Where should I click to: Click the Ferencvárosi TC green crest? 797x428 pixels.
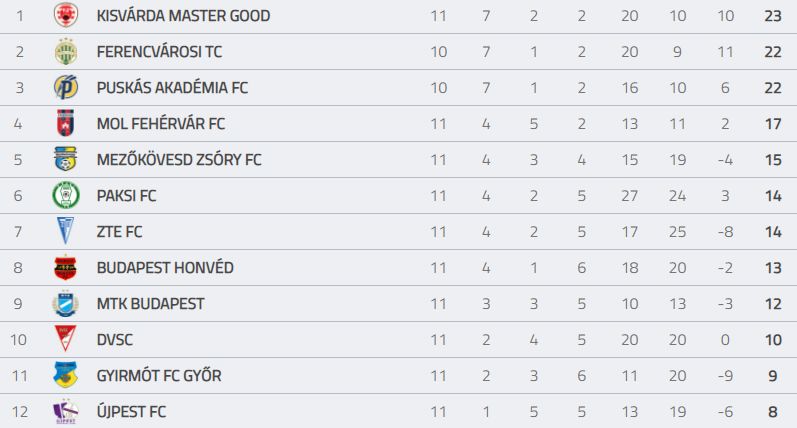coord(66,51)
